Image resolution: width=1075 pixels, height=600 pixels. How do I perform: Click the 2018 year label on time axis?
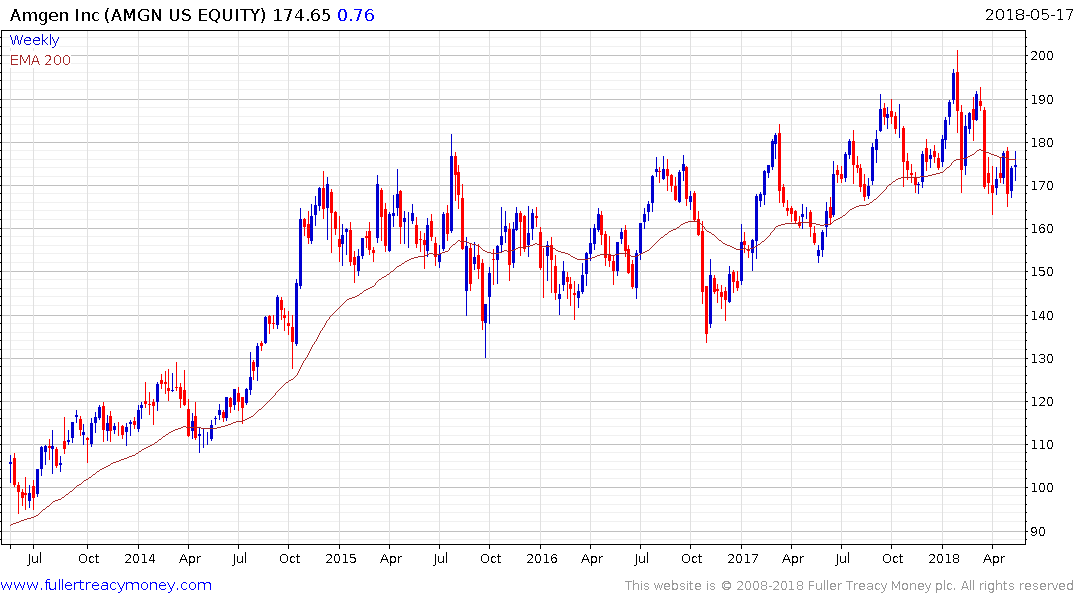(944, 558)
